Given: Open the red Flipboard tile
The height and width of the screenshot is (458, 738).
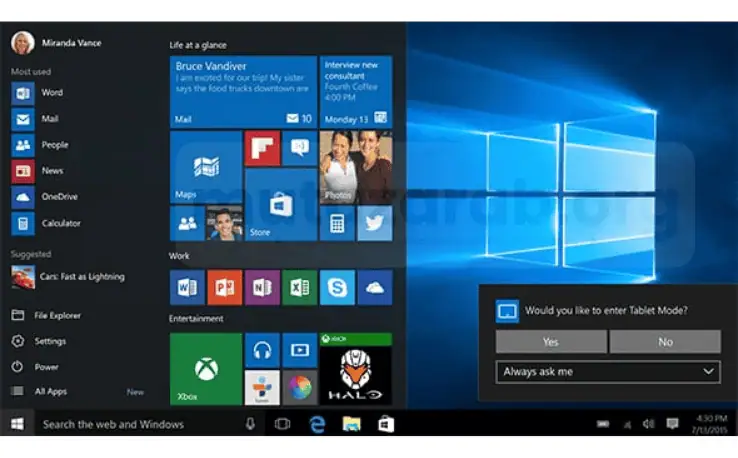Looking at the screenshot, I should point(262,148).
